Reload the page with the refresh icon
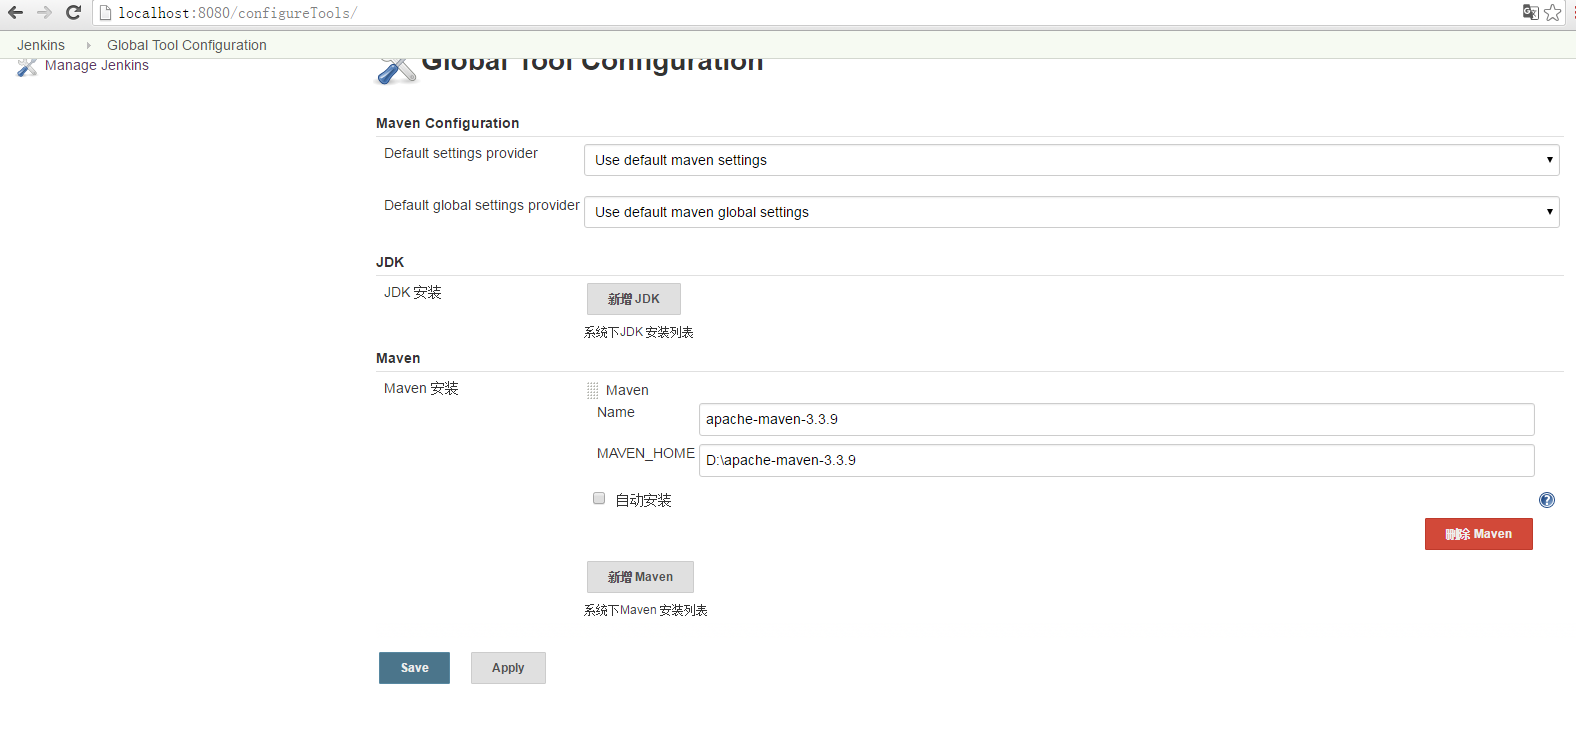 pos(73,12)
